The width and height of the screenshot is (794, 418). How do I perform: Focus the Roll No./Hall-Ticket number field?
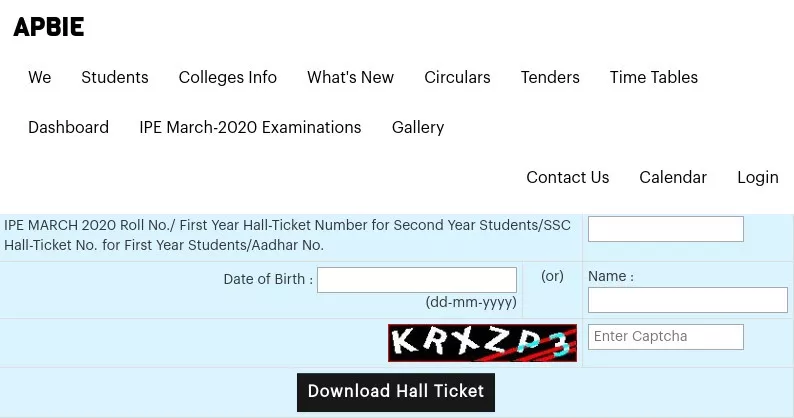pos(665,229)
